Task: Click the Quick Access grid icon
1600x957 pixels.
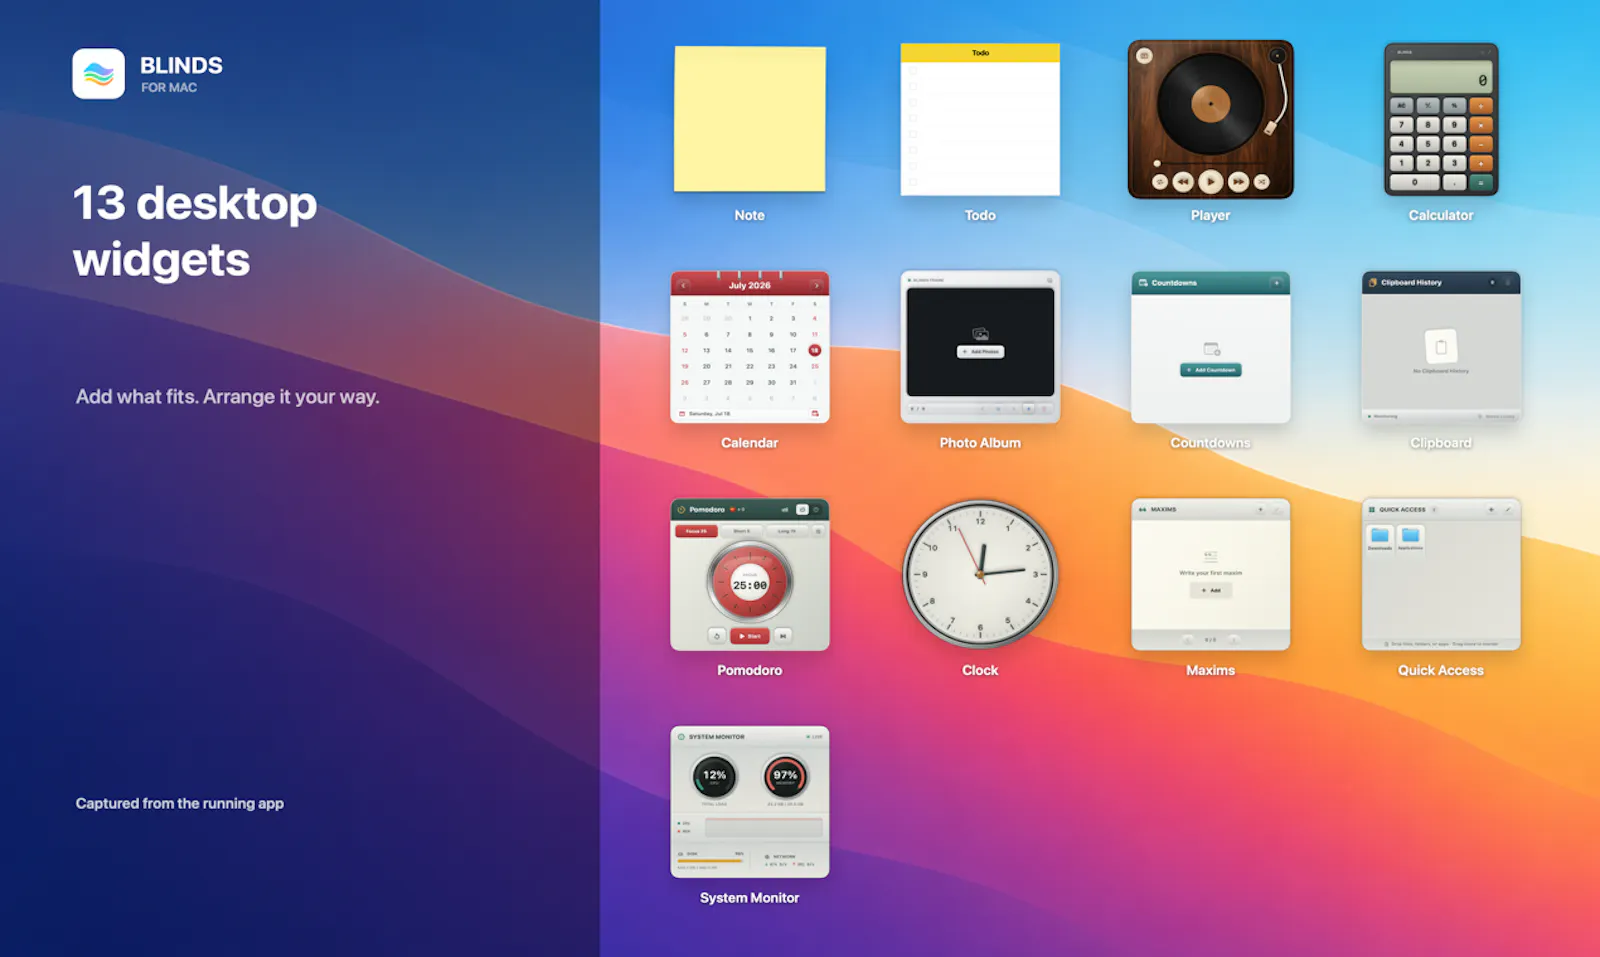Action: [x=1372, y=510]
